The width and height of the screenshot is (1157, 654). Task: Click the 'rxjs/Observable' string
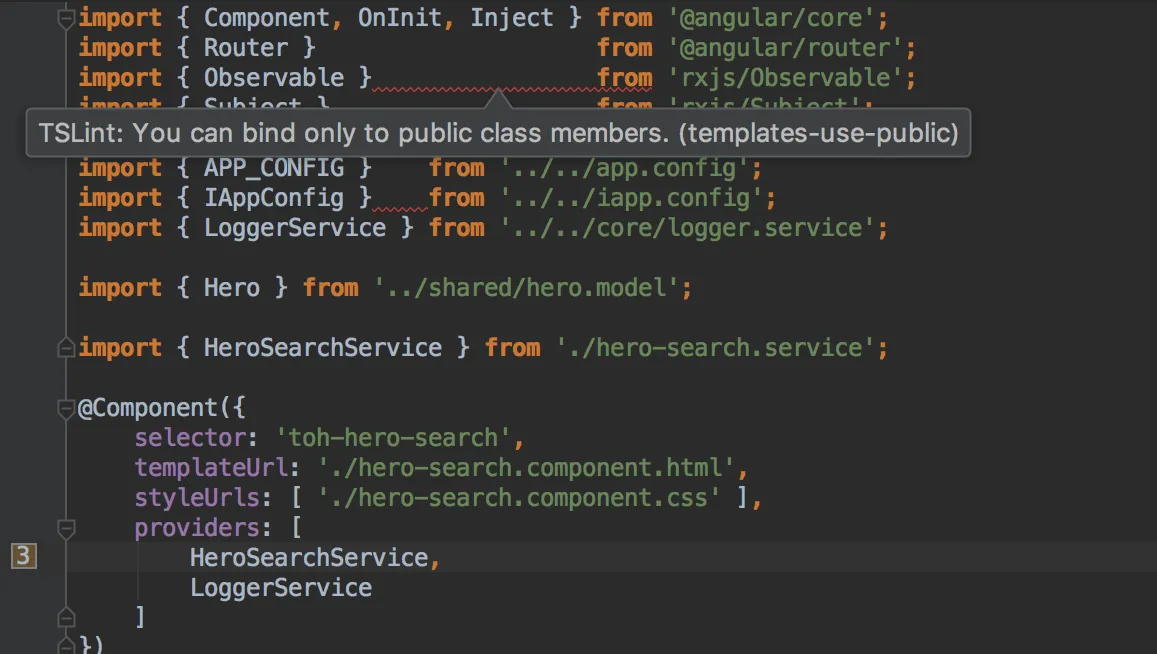(785, 78)
